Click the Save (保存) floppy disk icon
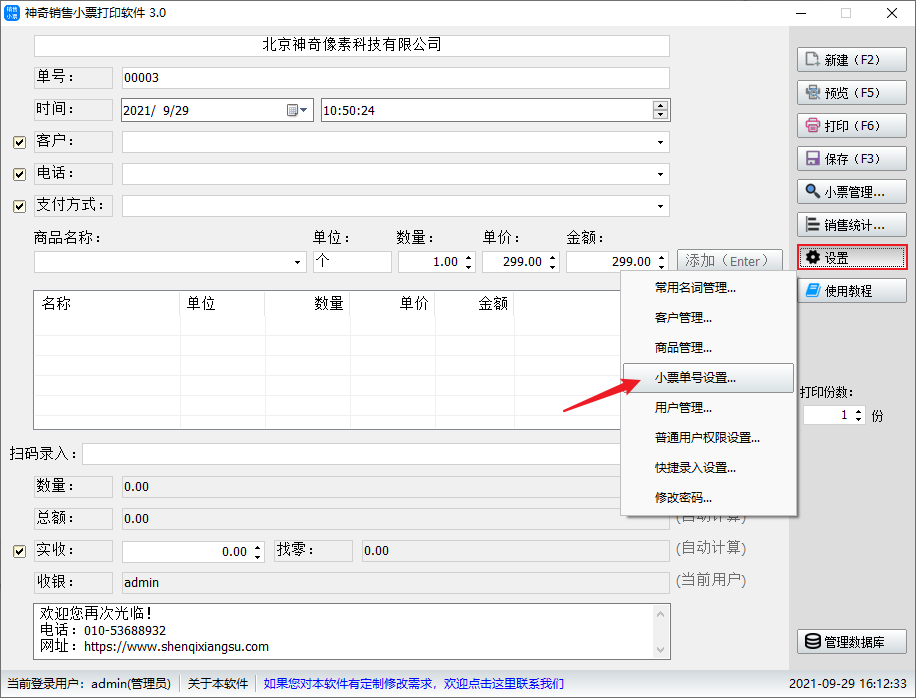The width and height of the screenshot is (916, 698). tap(812, 159)
